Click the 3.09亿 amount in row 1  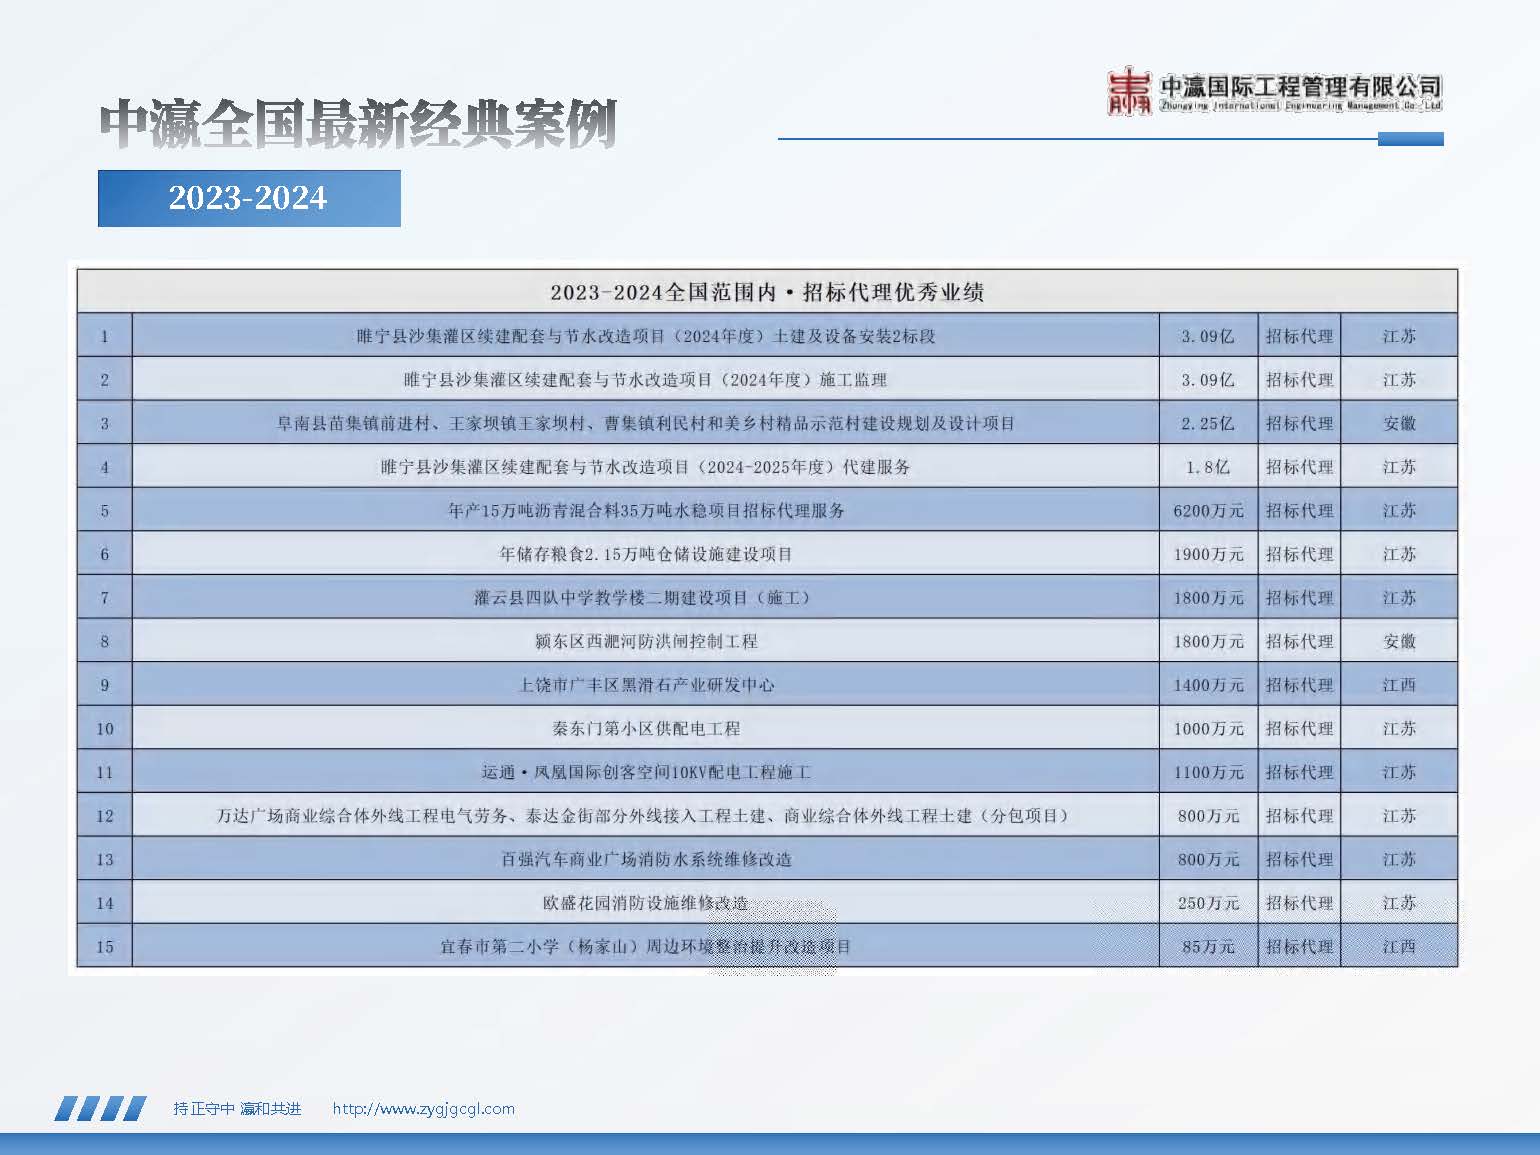pos(1208,336)
